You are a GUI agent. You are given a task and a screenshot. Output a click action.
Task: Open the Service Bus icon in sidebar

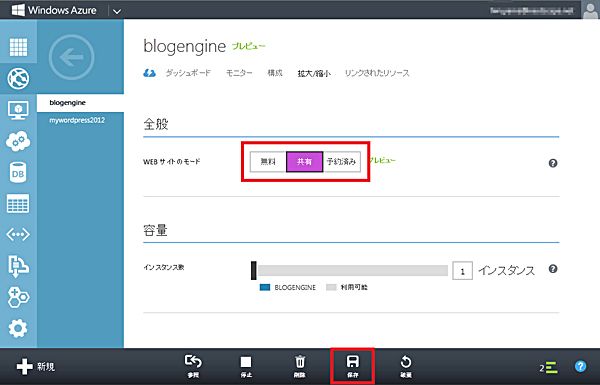click(x=18, y=266)
